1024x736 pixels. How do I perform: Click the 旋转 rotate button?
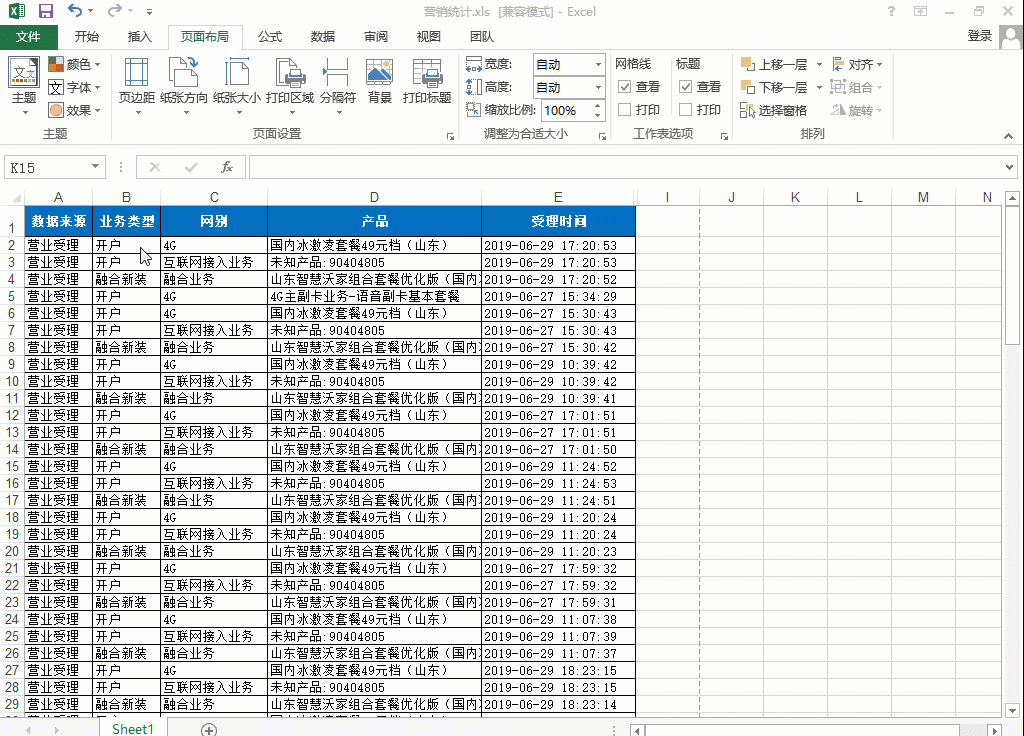(x=856, y=110)
